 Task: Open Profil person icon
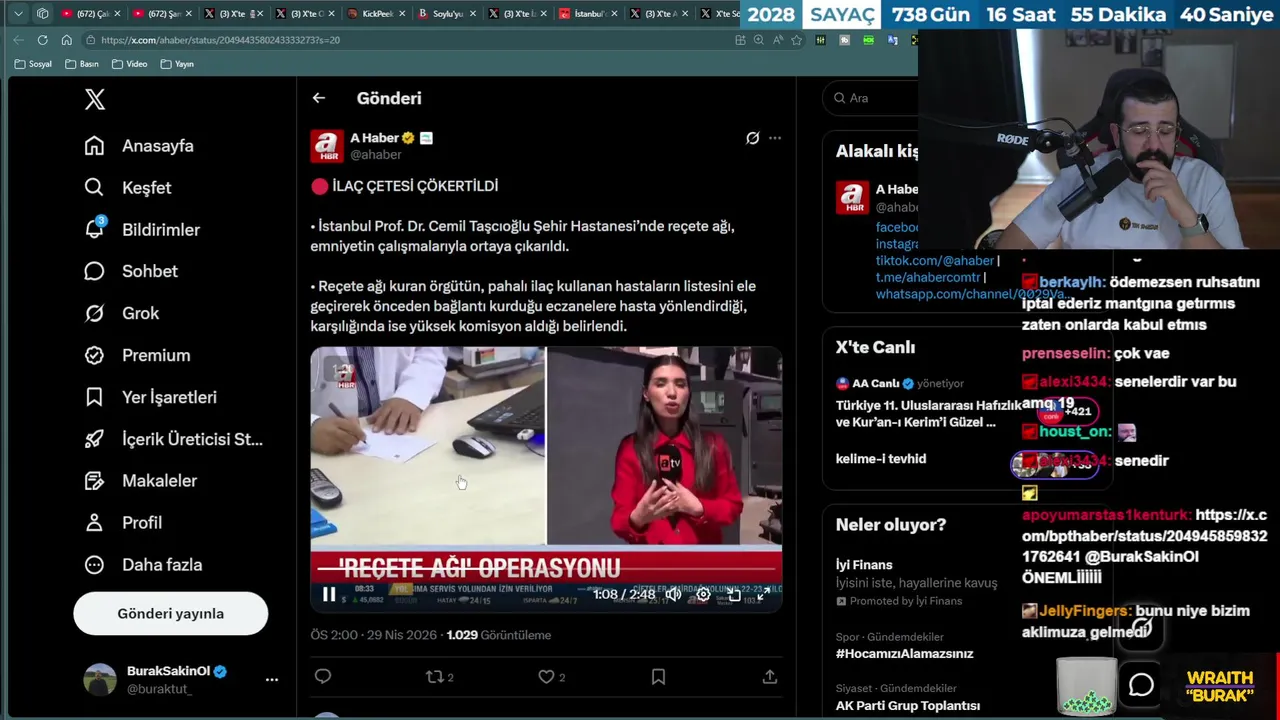[x=94, y=522]
